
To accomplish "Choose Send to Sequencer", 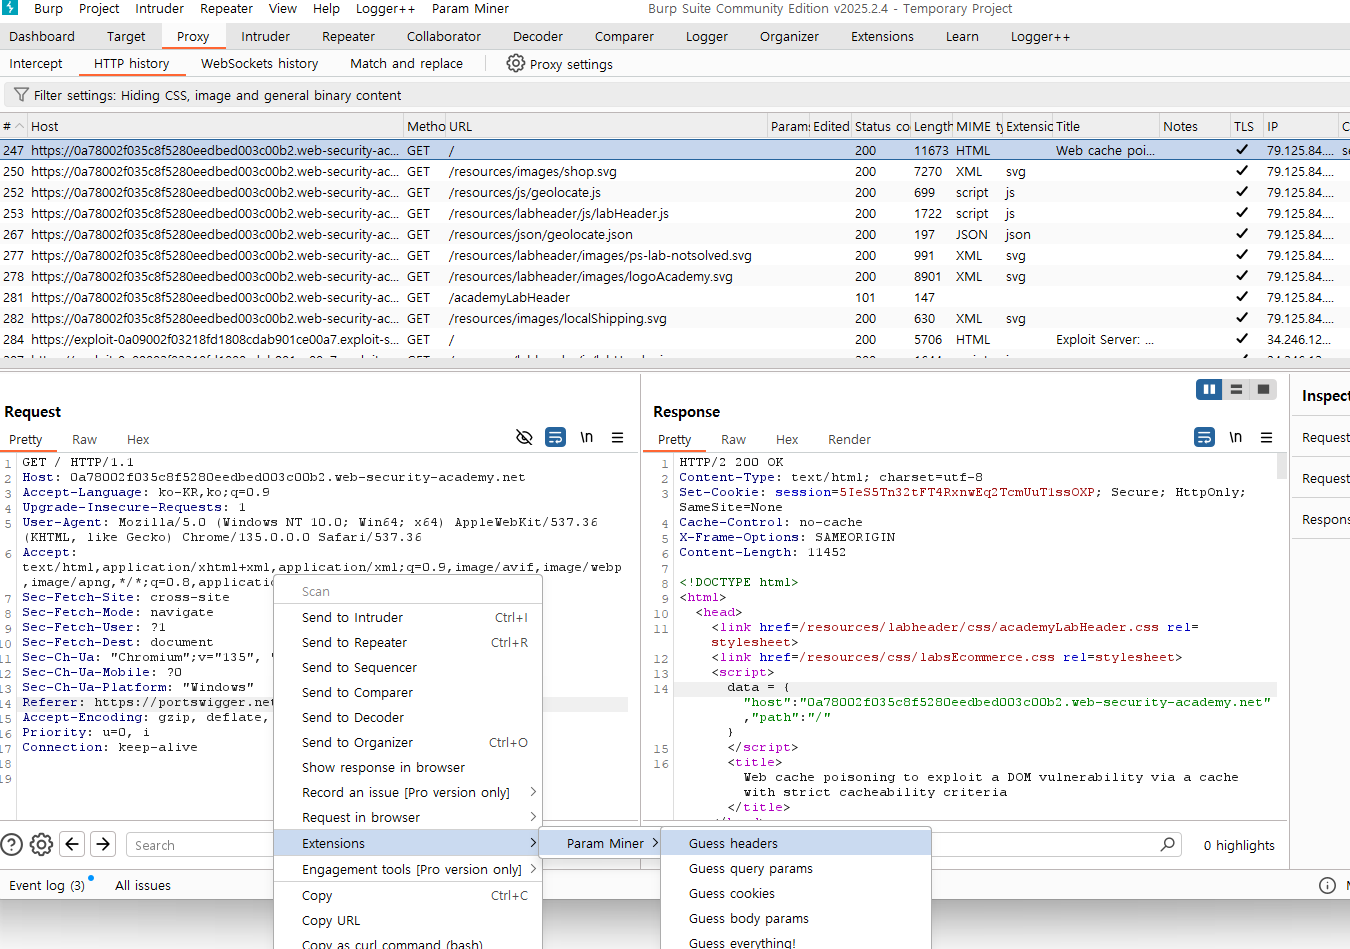I will pos(409,667).
